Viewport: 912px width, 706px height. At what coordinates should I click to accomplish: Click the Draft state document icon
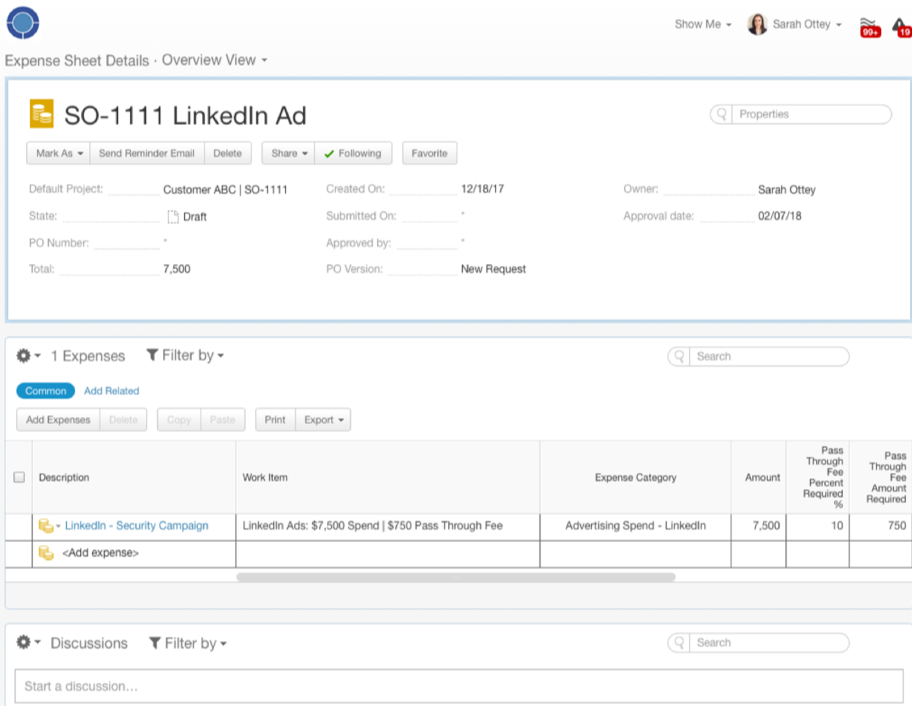(x=173, y=216)
